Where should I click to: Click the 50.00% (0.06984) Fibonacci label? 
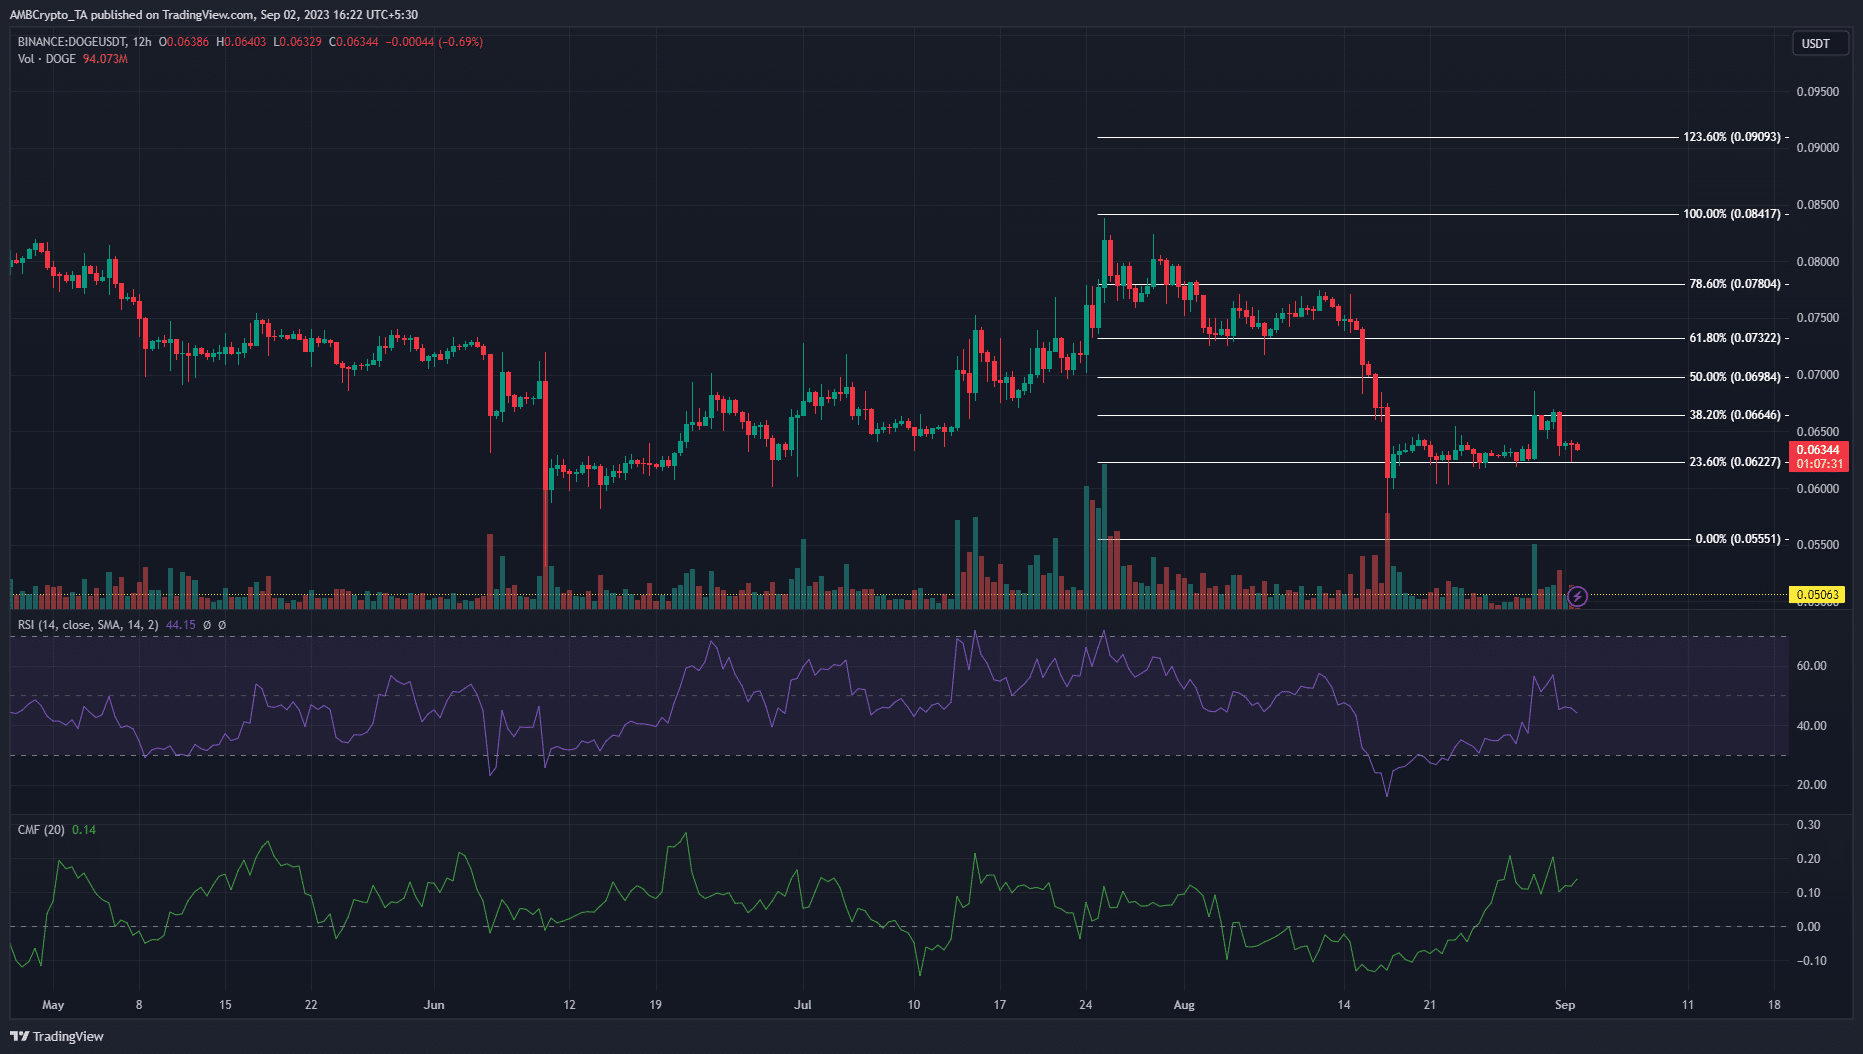point(1735,377)
